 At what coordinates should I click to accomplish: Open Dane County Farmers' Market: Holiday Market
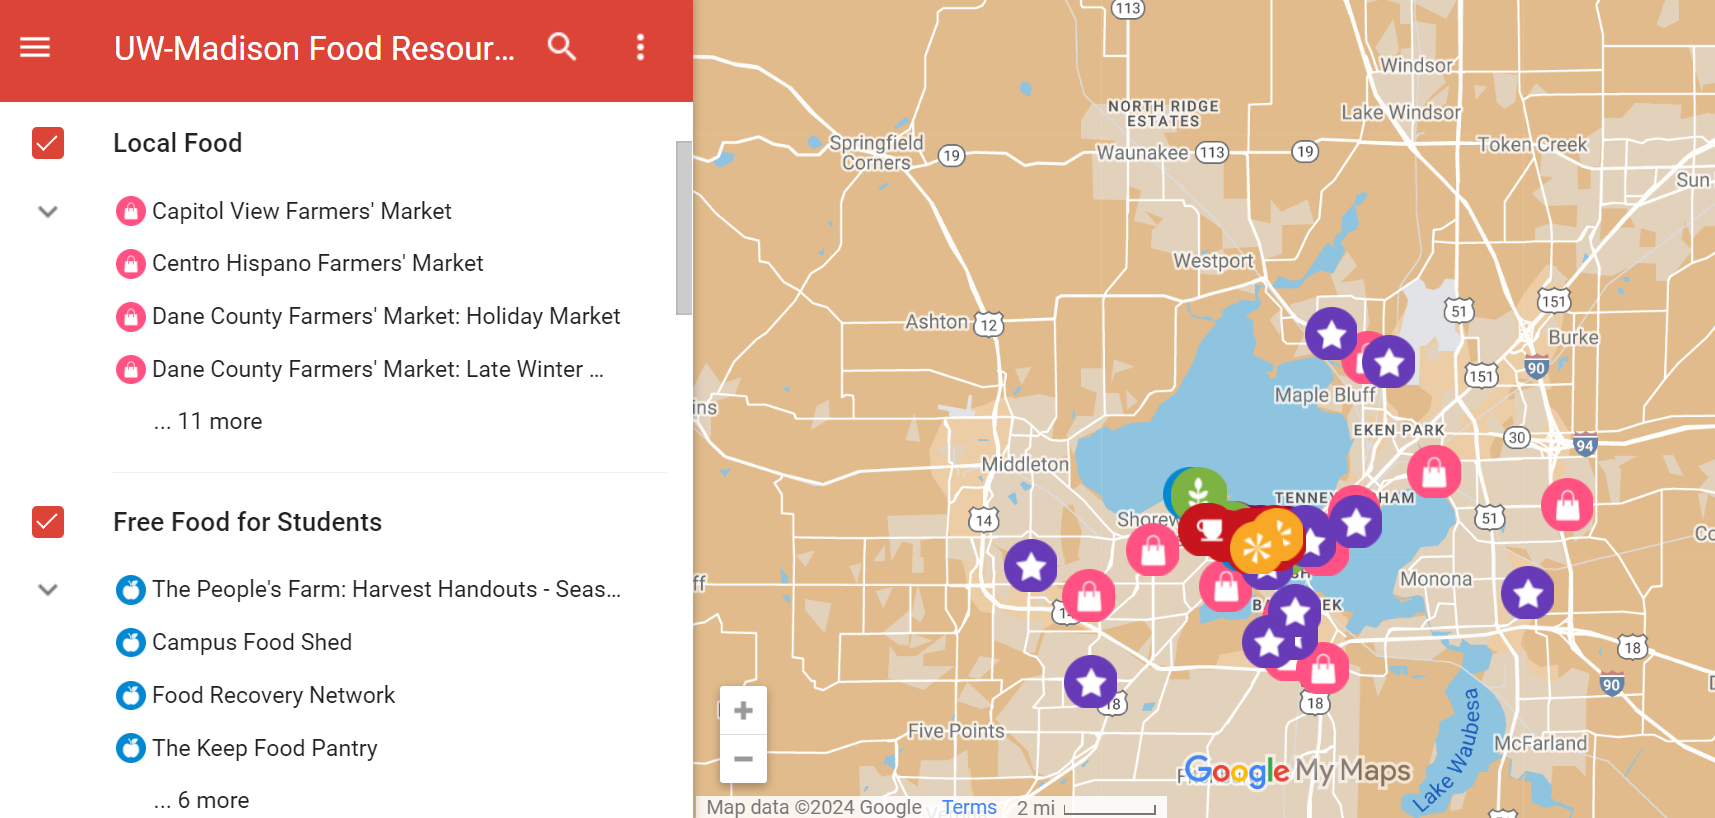pyautogui.click(x=386, y=316)
